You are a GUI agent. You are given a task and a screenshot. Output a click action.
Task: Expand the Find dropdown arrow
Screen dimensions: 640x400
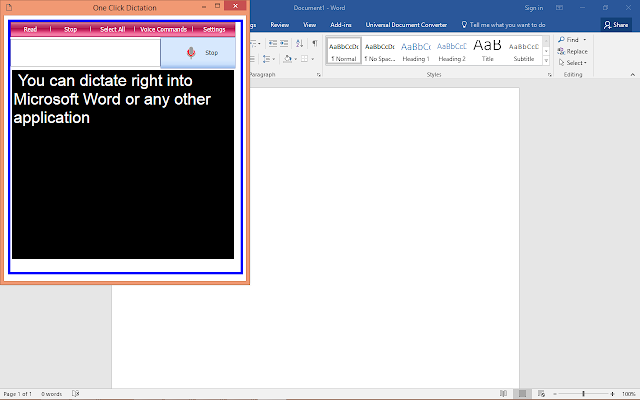click(x=585, y=40)
